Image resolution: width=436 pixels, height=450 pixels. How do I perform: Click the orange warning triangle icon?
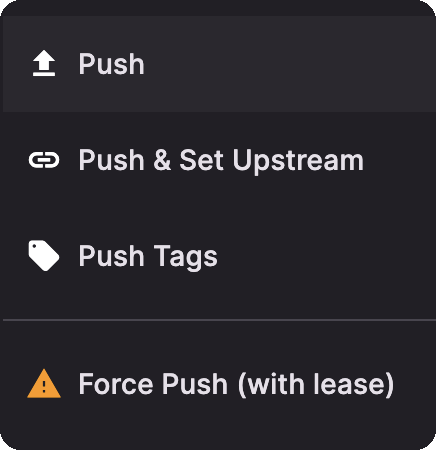point(44,384)
